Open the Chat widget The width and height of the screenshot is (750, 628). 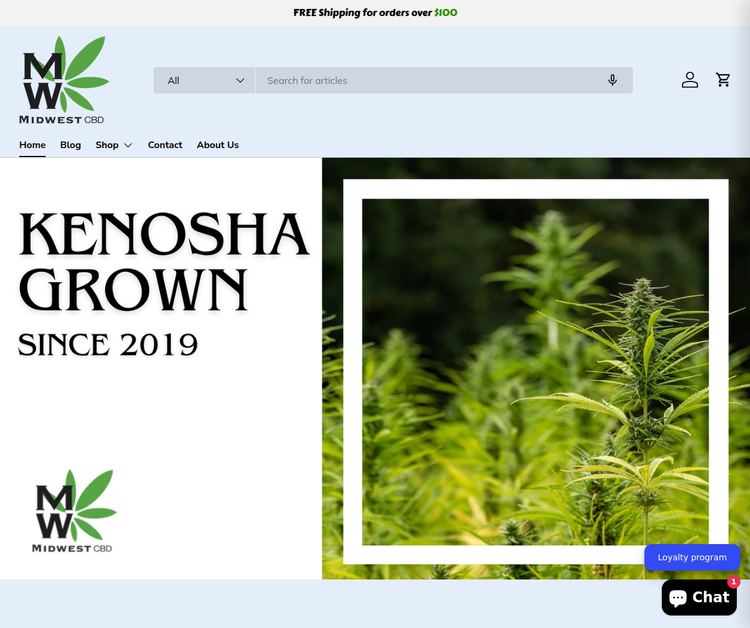point(699,597)
